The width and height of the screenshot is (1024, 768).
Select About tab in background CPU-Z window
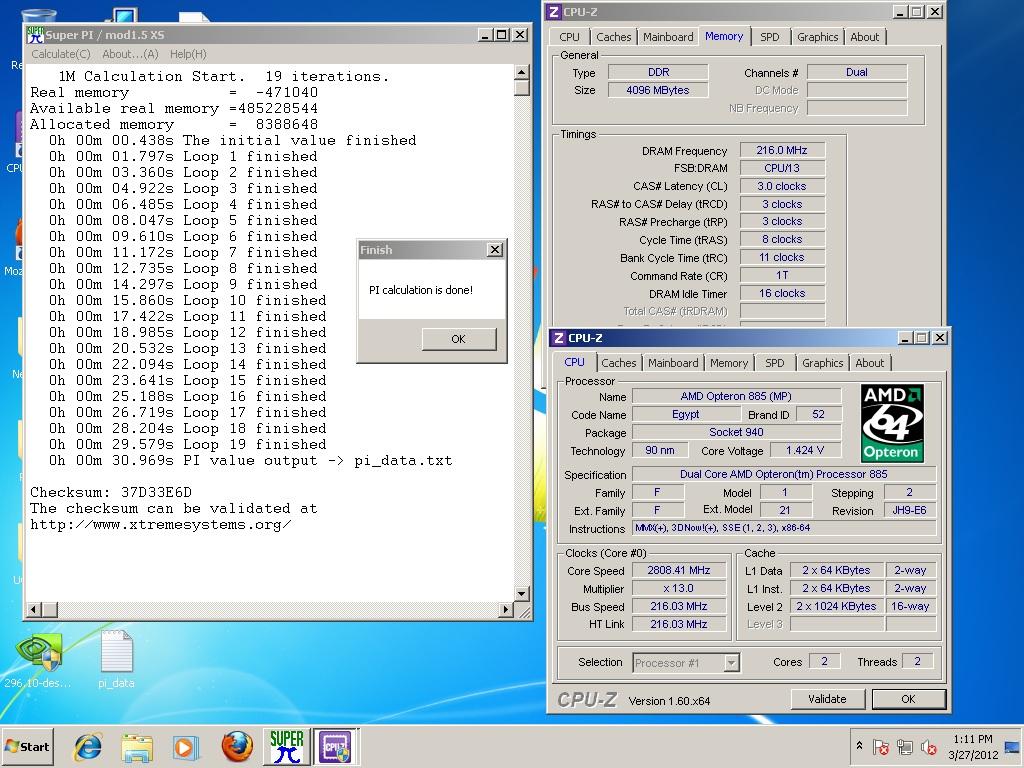tap(865, 37)
